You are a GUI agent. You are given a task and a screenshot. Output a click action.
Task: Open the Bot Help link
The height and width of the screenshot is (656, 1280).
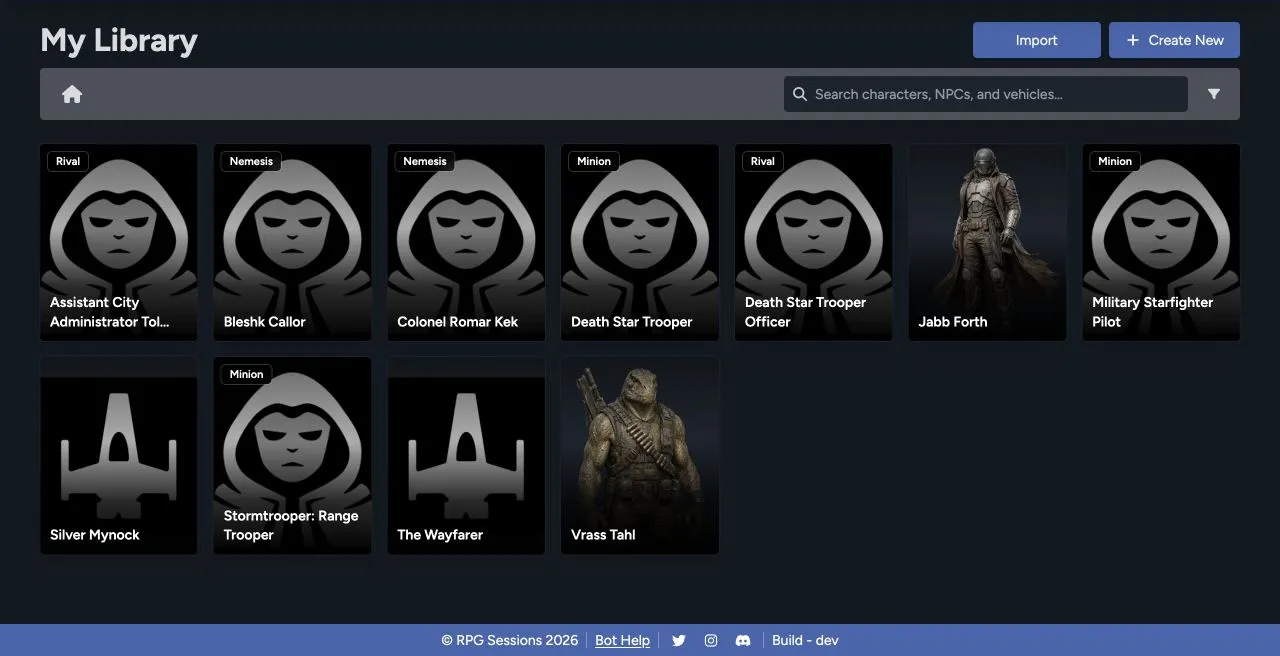click(x=622, y=640)
